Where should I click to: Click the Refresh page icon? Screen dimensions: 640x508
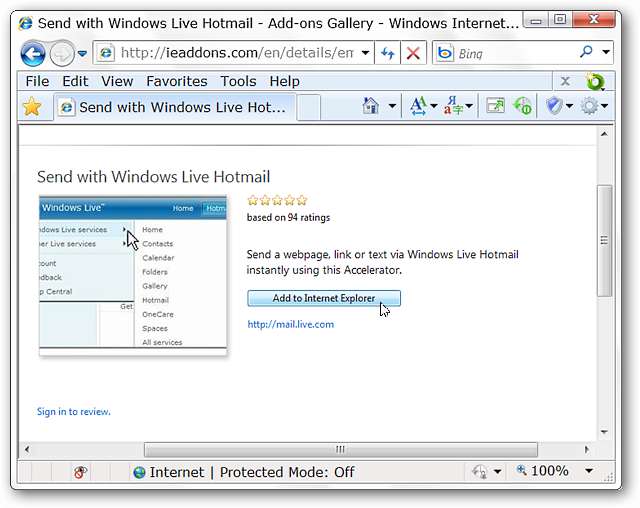387,53
